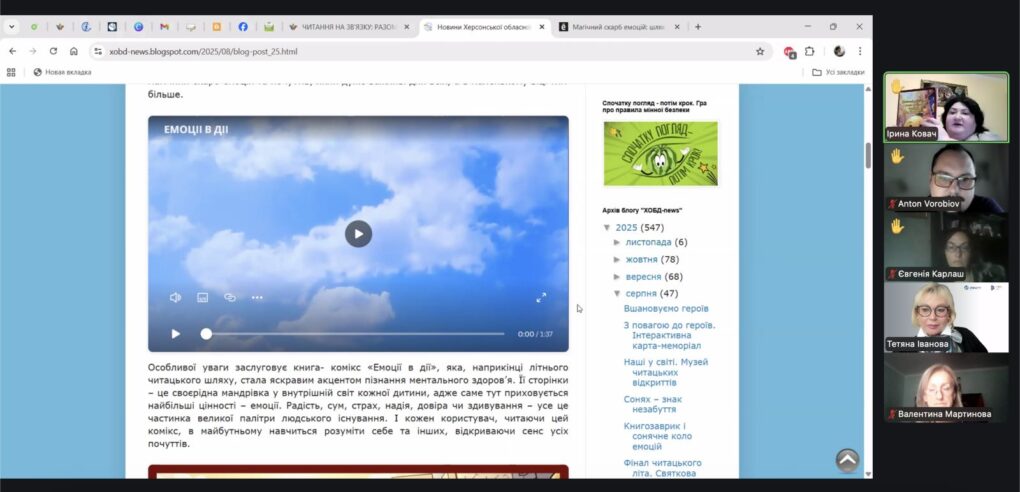Click the video volume speaker icon
Viewport: 1020px width, 492px height.
(175, 297)
